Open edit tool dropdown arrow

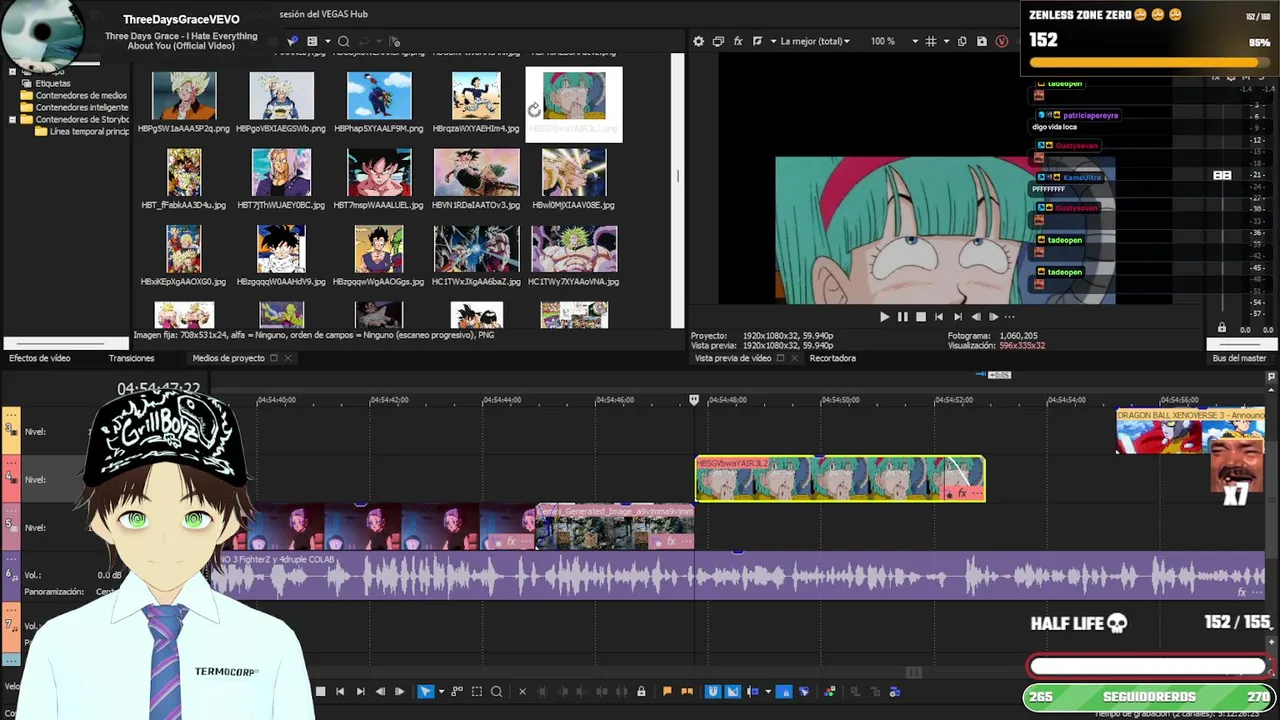[x=441, y=691]
